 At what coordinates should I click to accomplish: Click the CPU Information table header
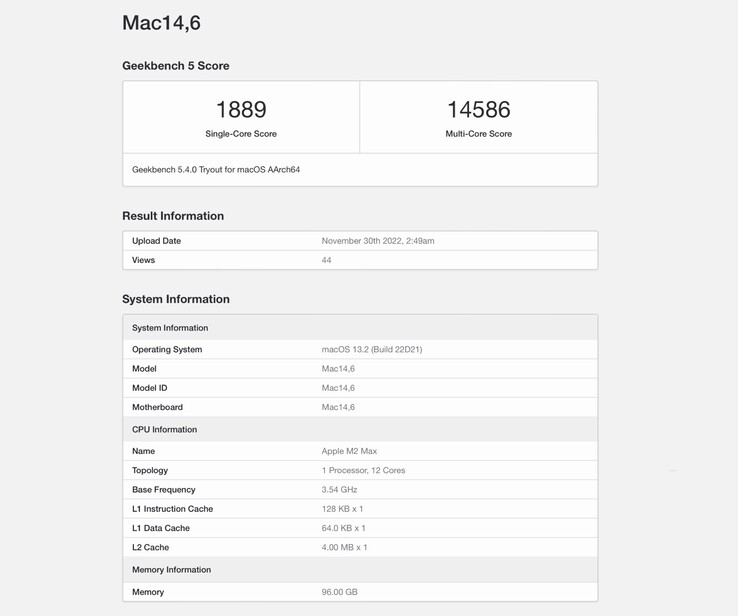pos(165,430)
